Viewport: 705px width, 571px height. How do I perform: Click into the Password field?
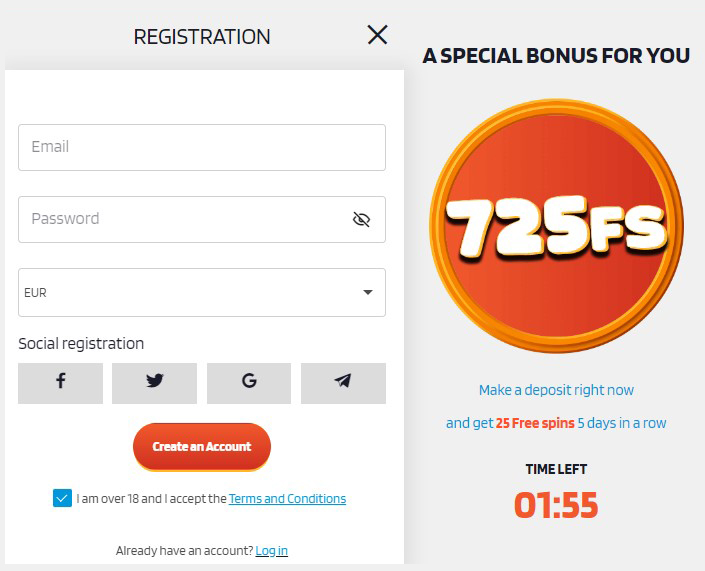pos(180,219)
